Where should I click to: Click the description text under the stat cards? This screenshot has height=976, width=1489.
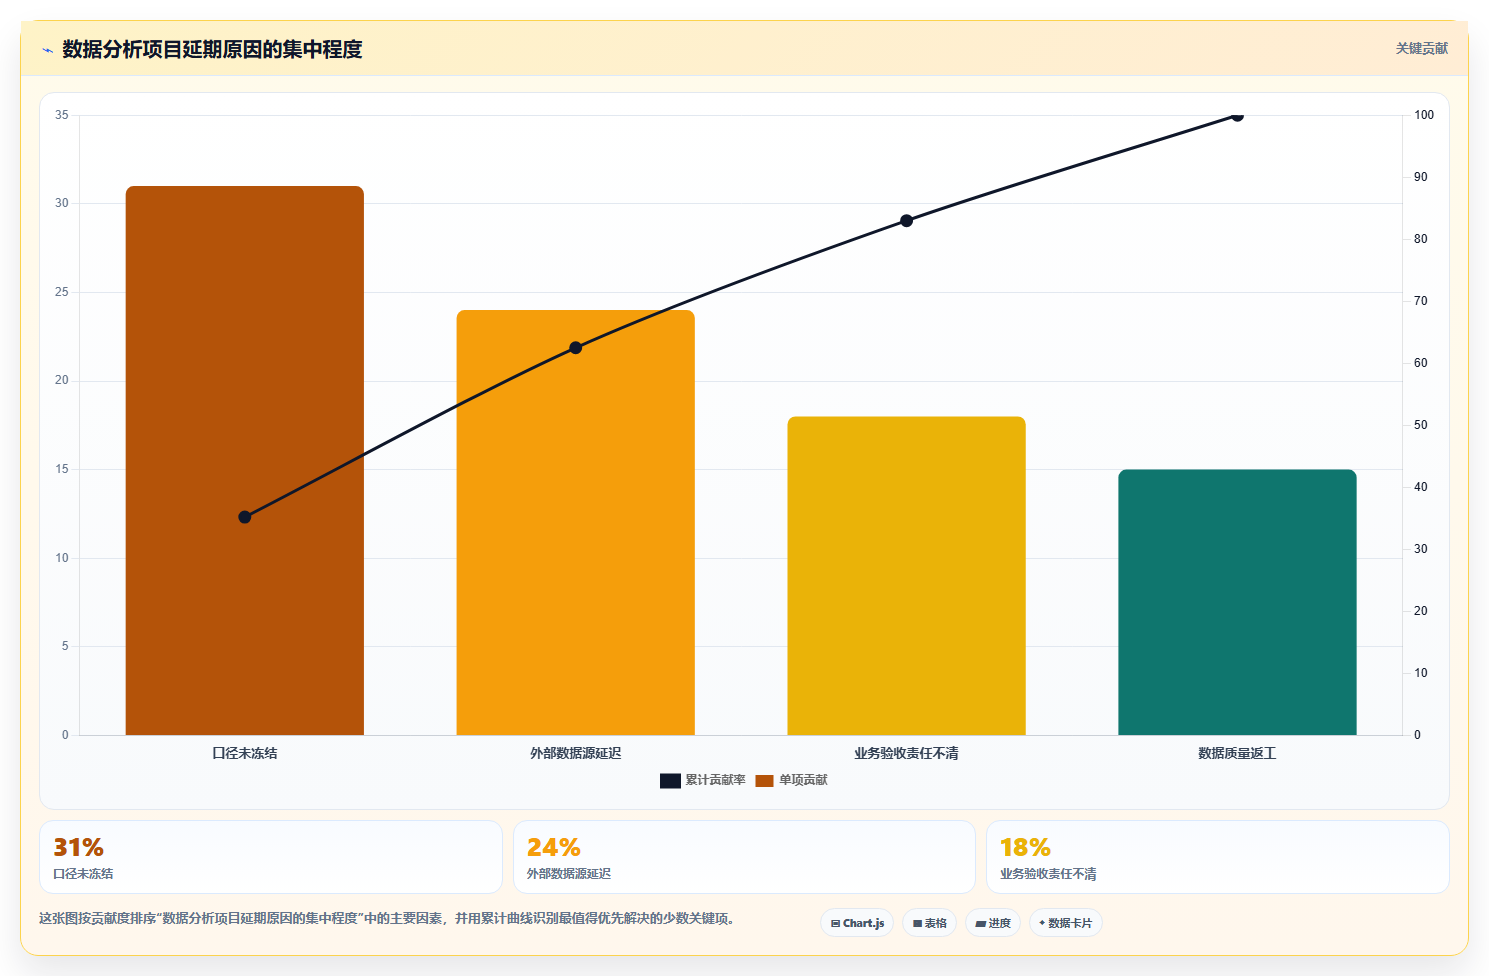(390, 918)
